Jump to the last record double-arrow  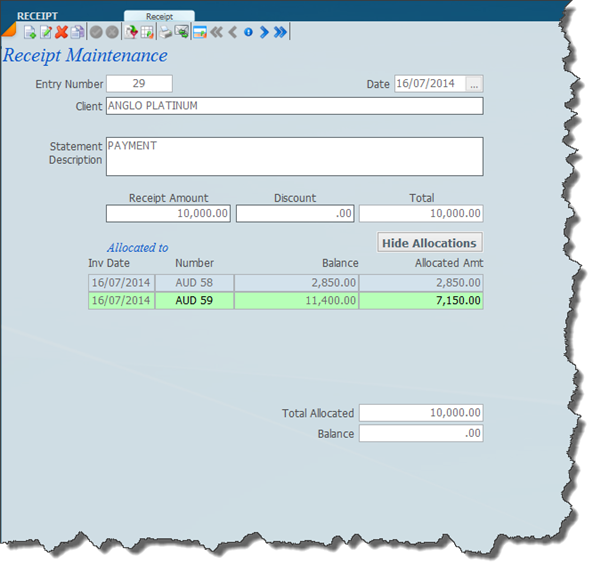pos(281,32)
